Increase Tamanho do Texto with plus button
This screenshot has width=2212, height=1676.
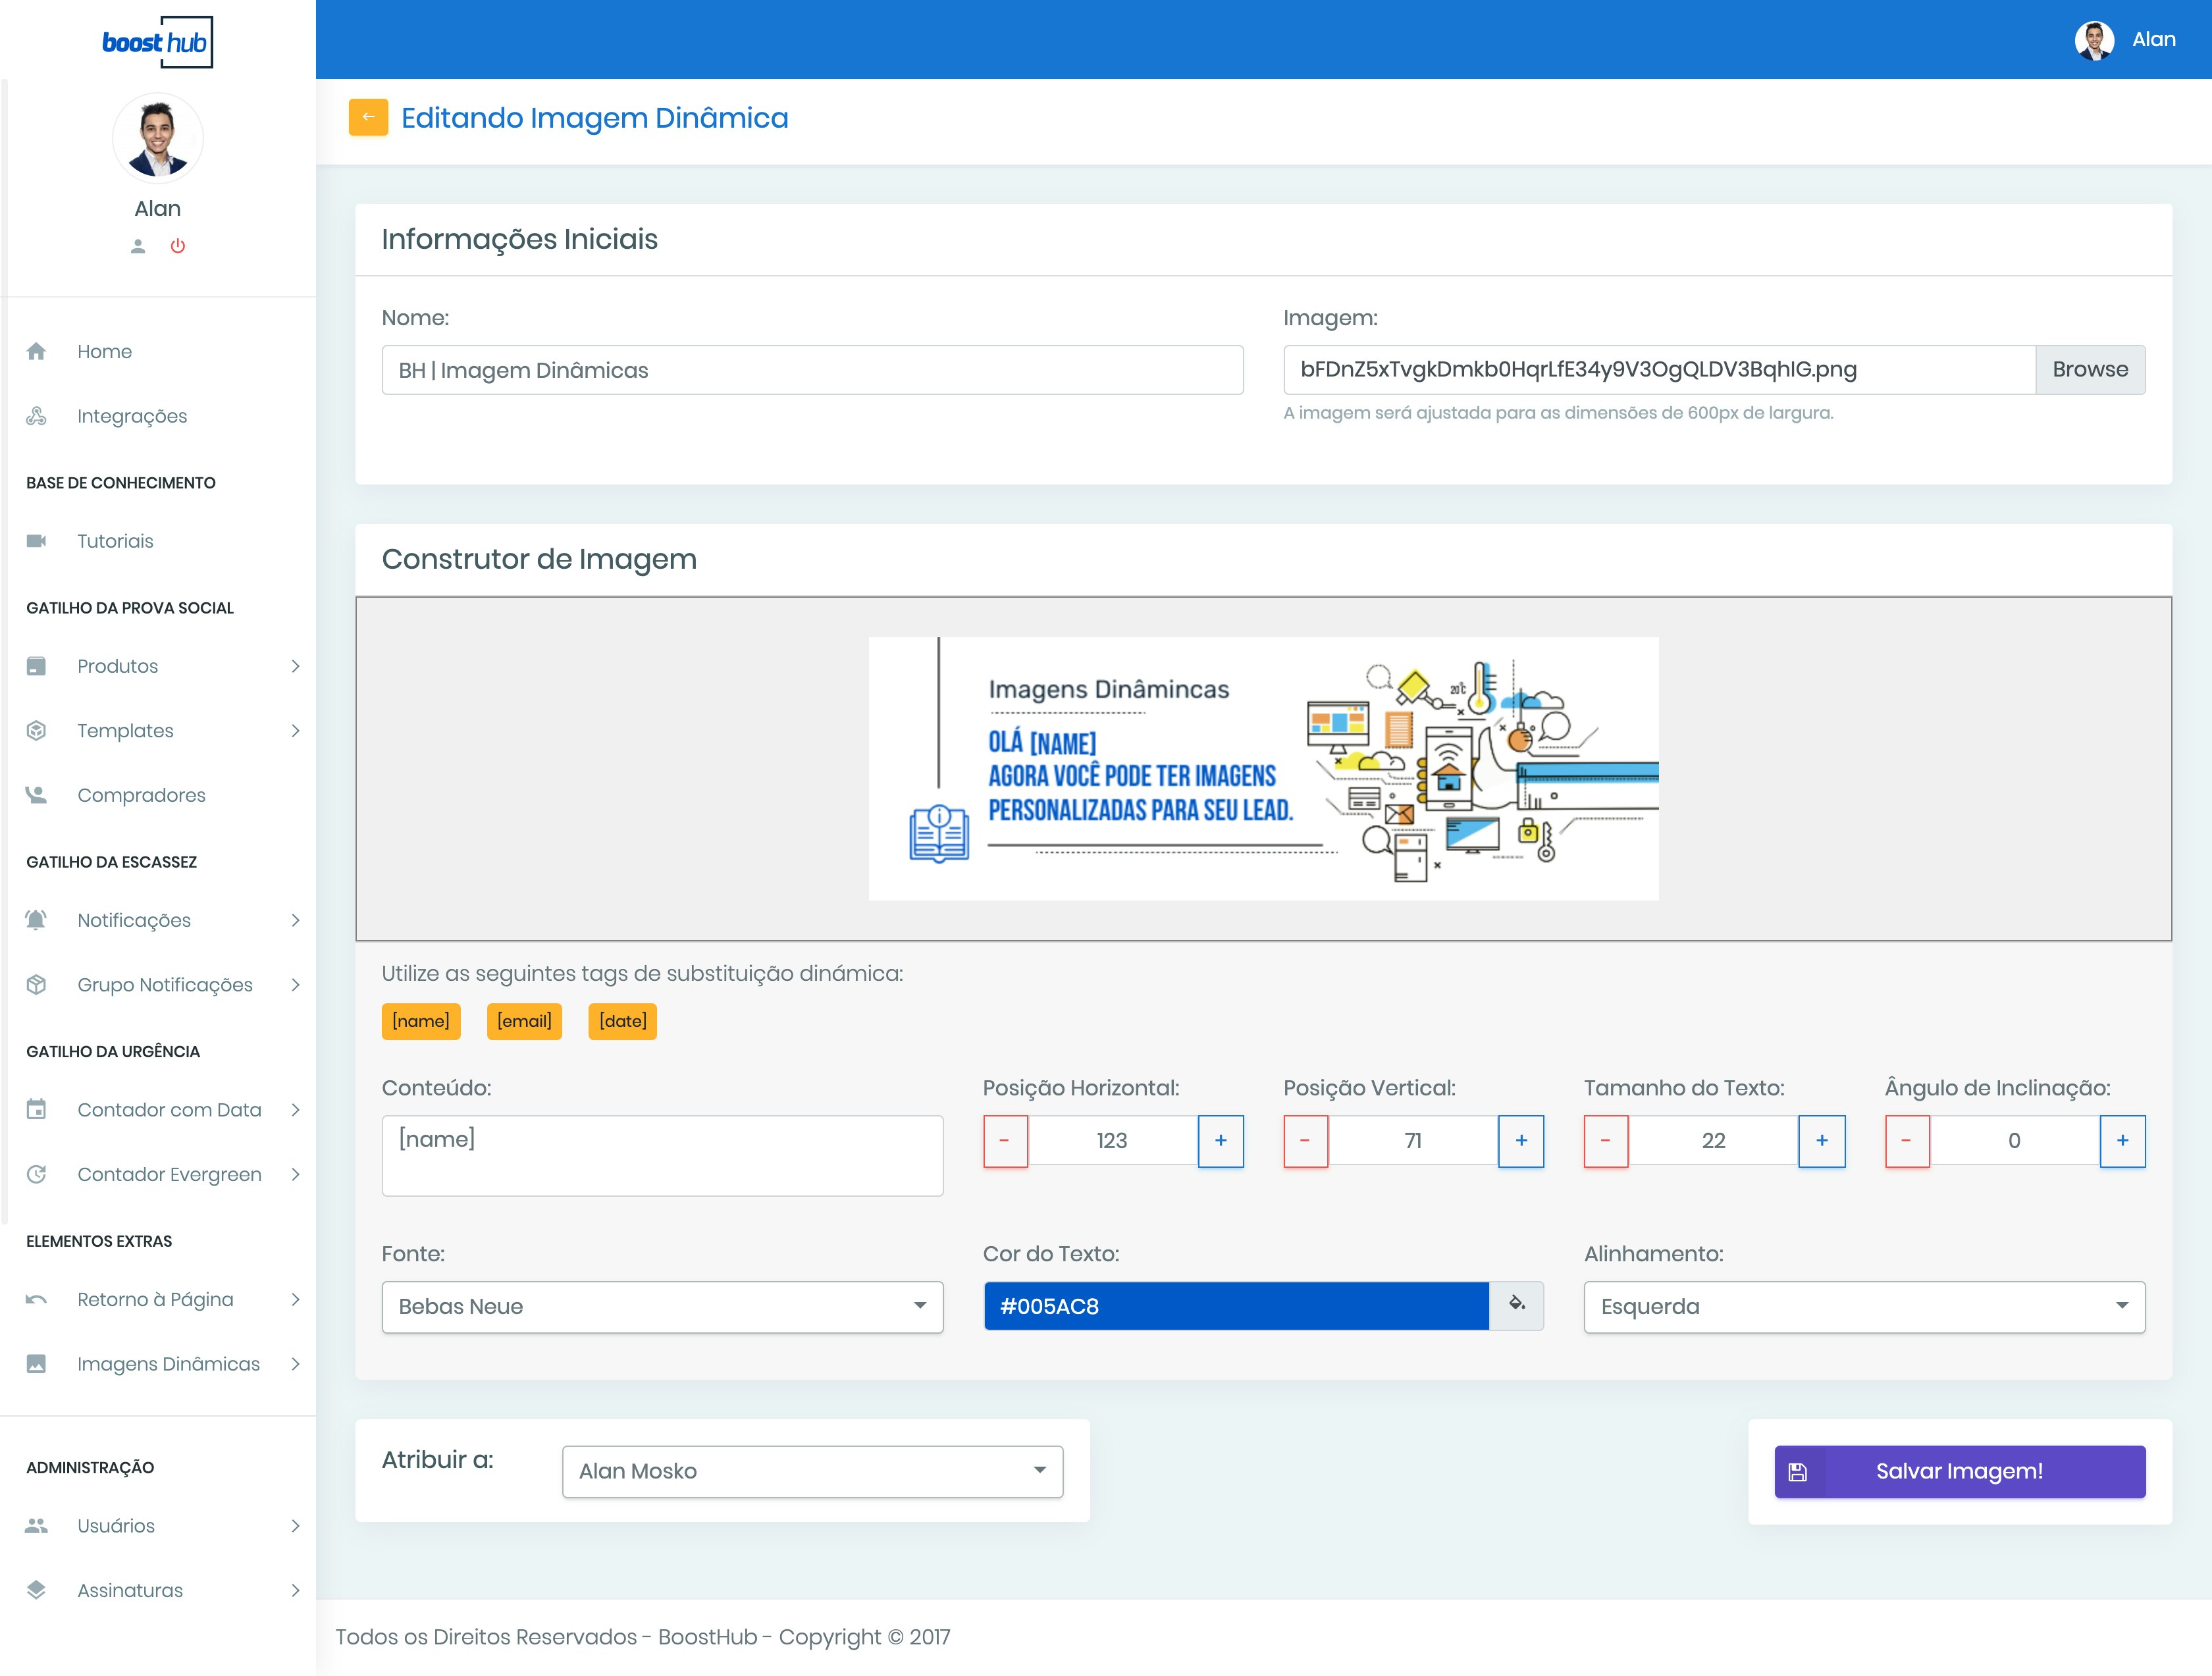[x=1821, y=1140]
